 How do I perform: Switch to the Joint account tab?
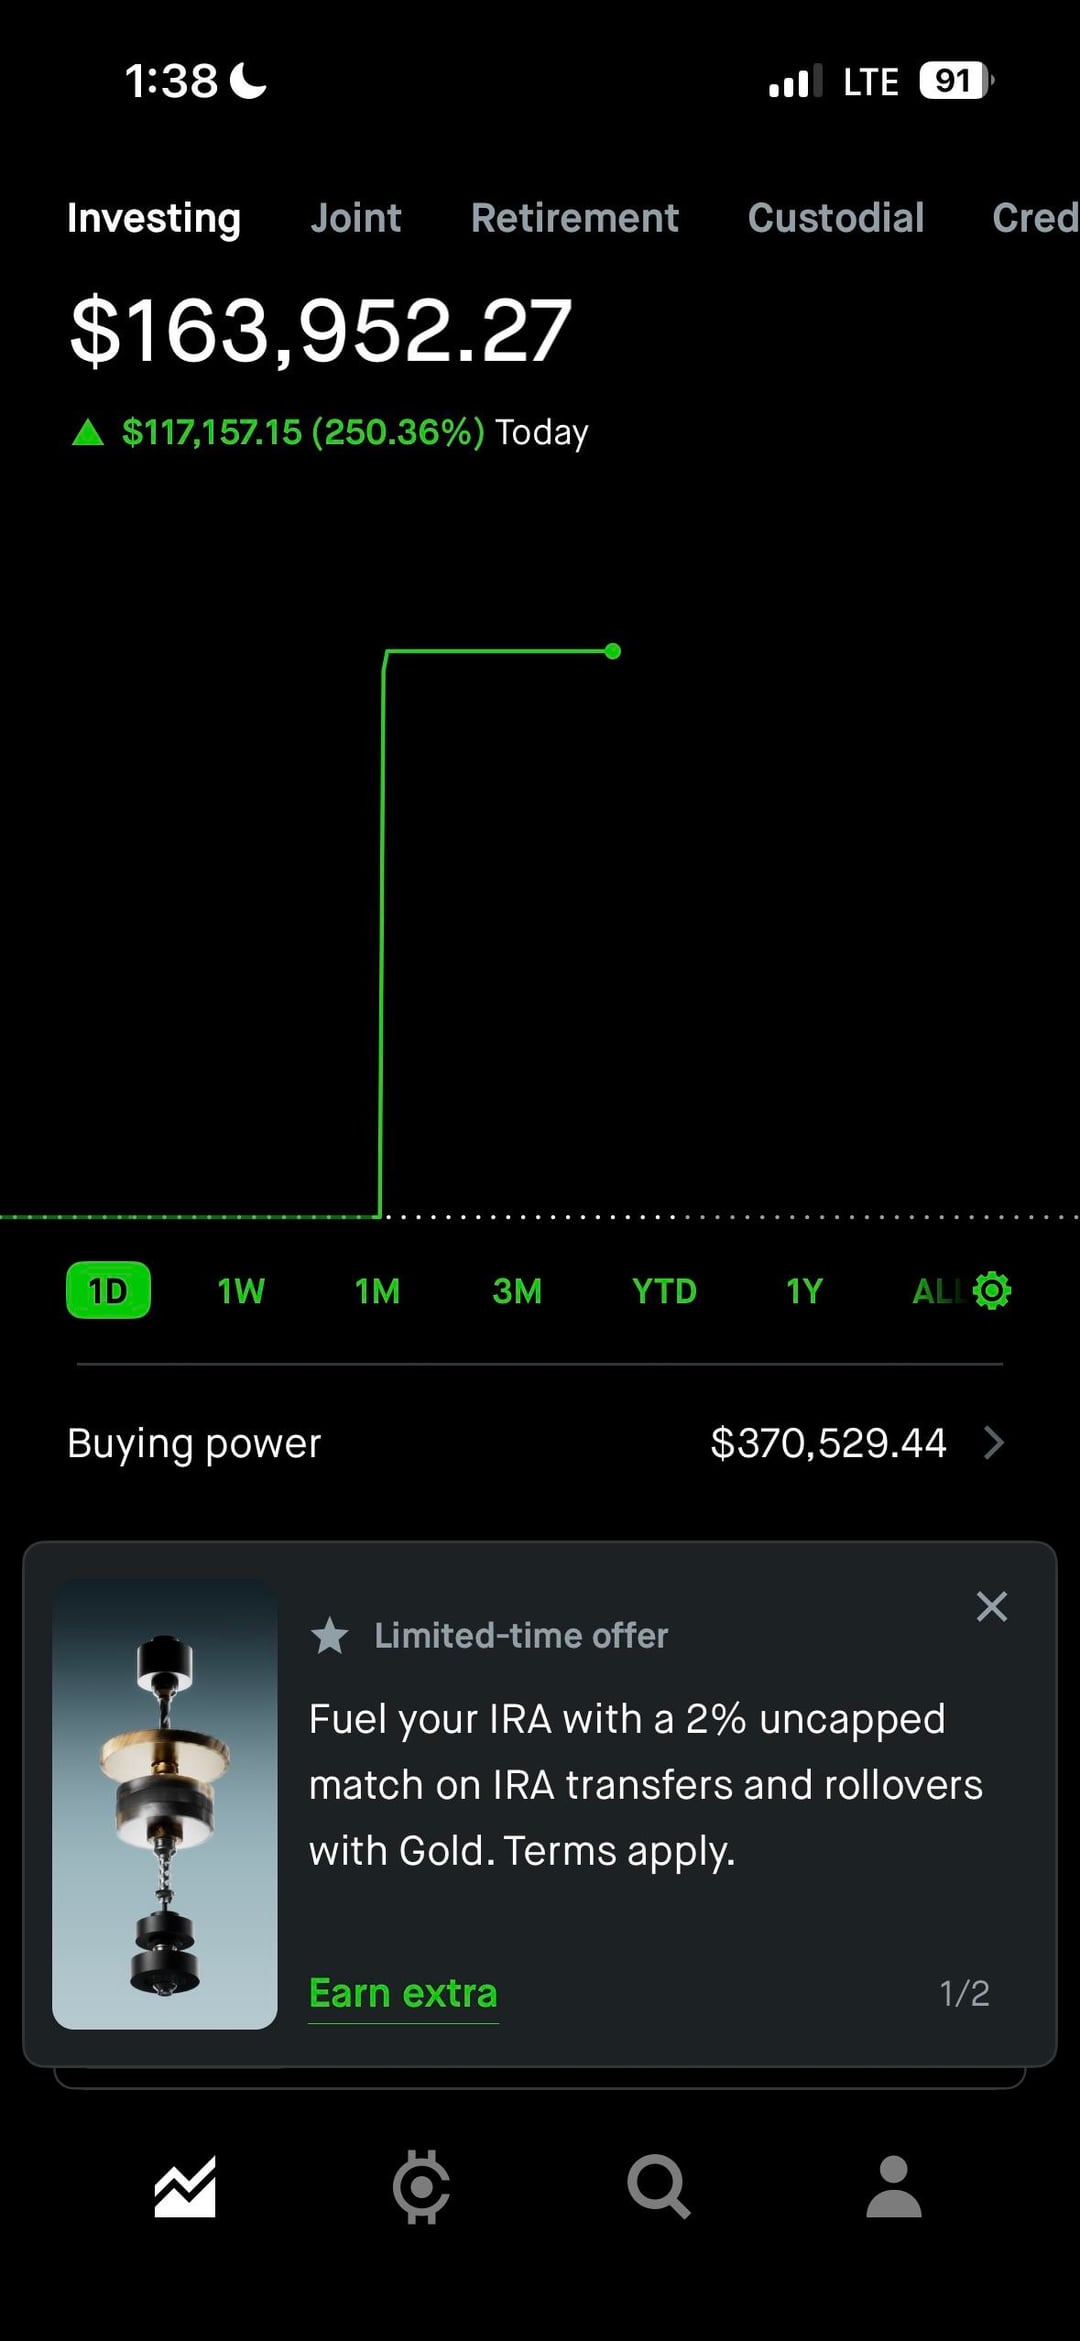point(356,218)
